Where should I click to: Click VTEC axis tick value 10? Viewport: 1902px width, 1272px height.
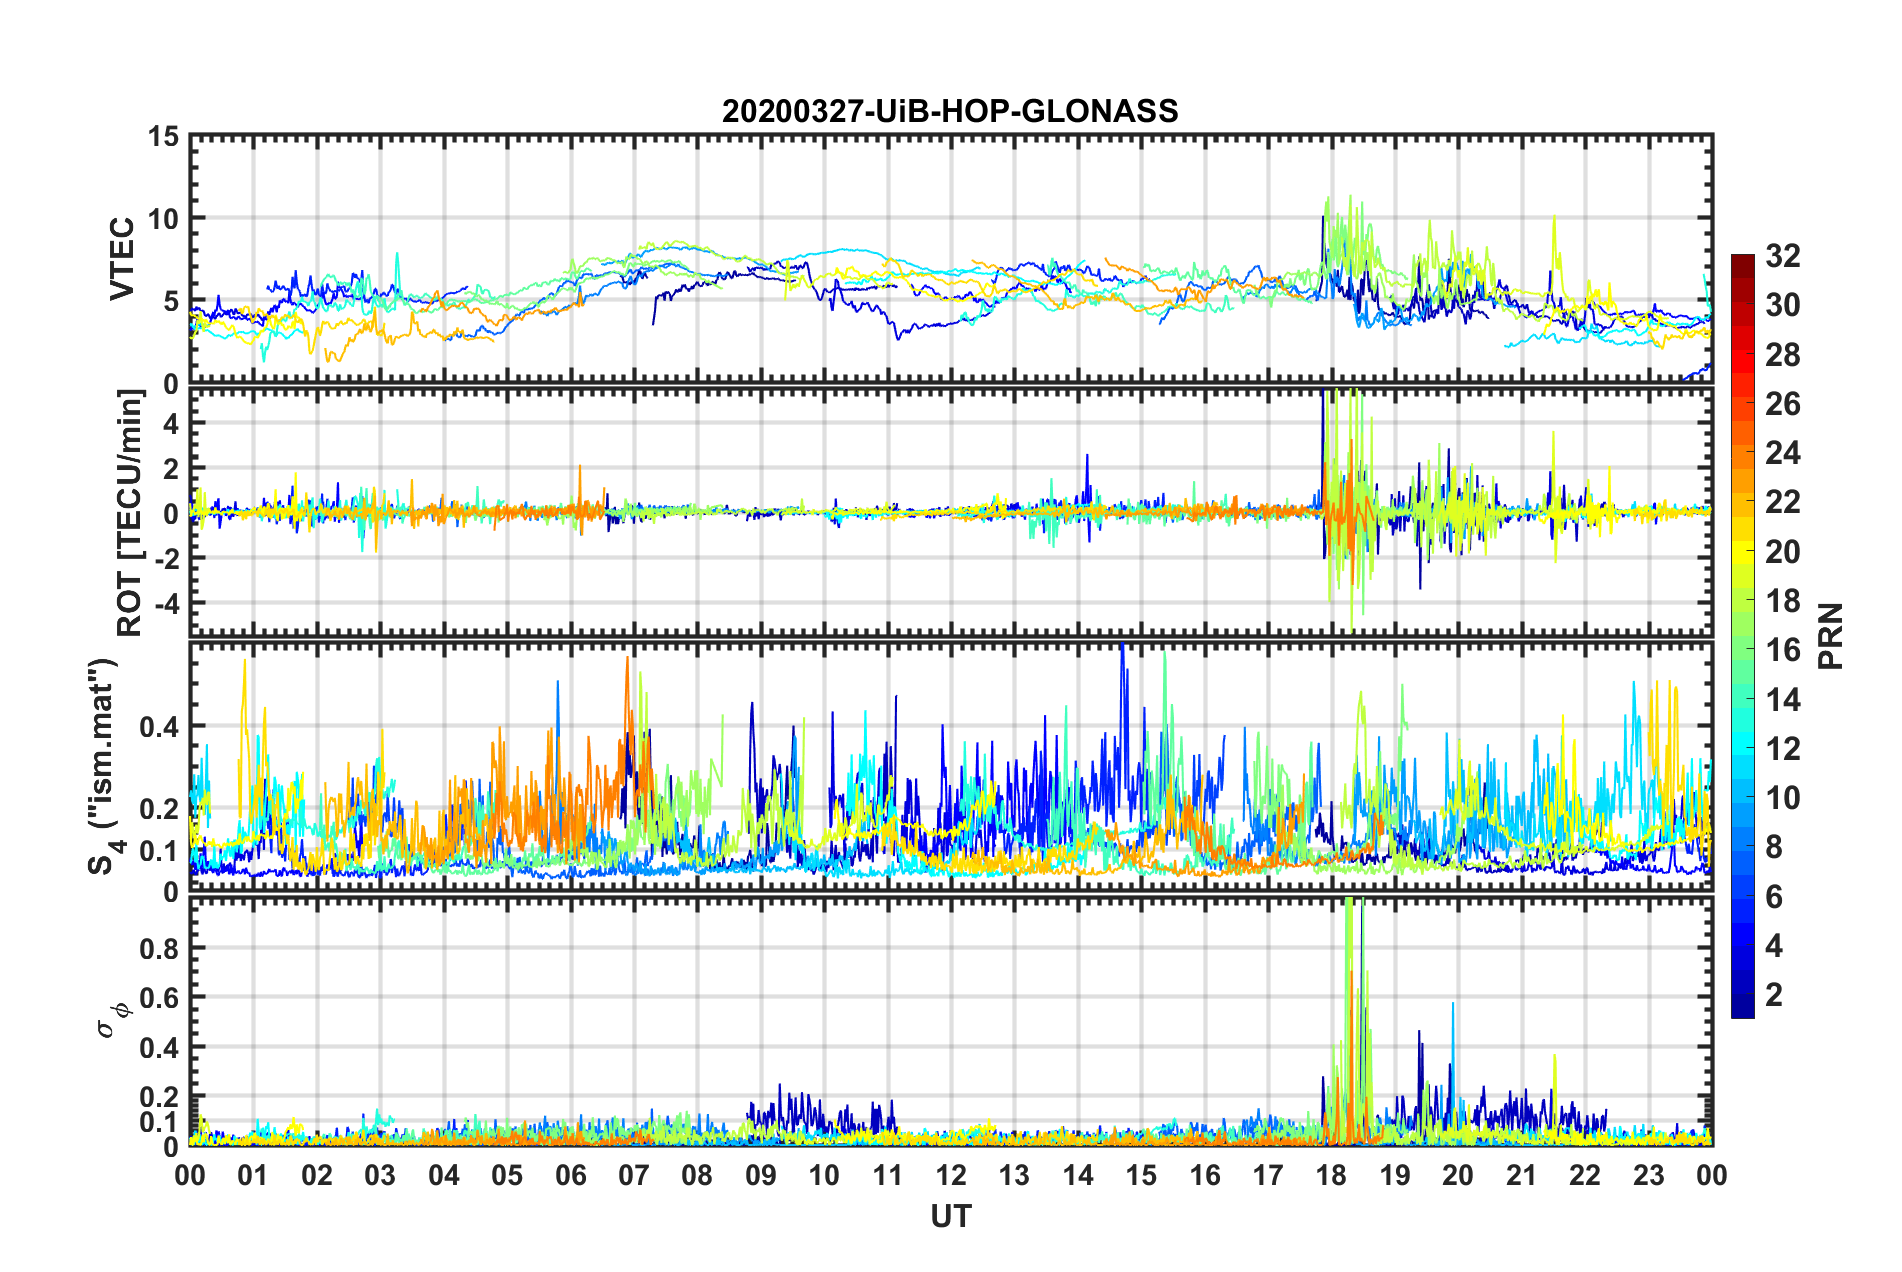[x=163, y=218]
